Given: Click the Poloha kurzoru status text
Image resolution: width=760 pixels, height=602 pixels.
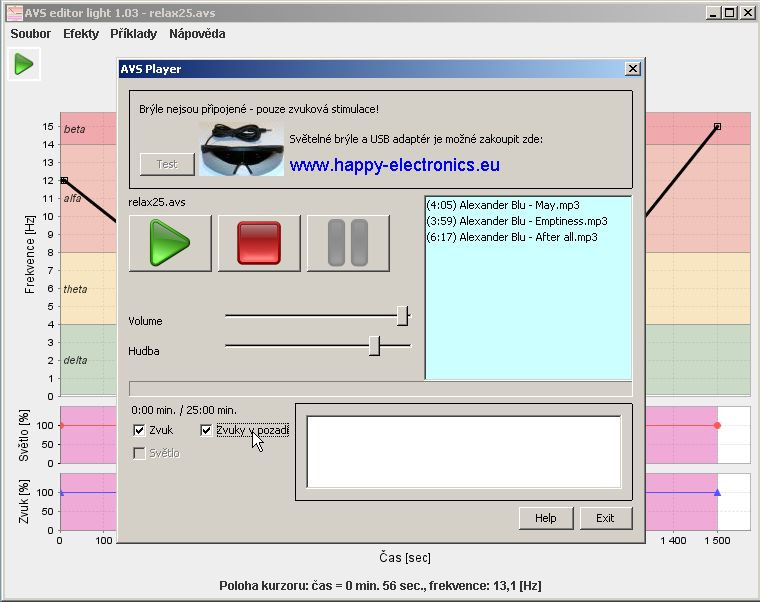Looking at the screenshot, I should [x=380, y=586].
